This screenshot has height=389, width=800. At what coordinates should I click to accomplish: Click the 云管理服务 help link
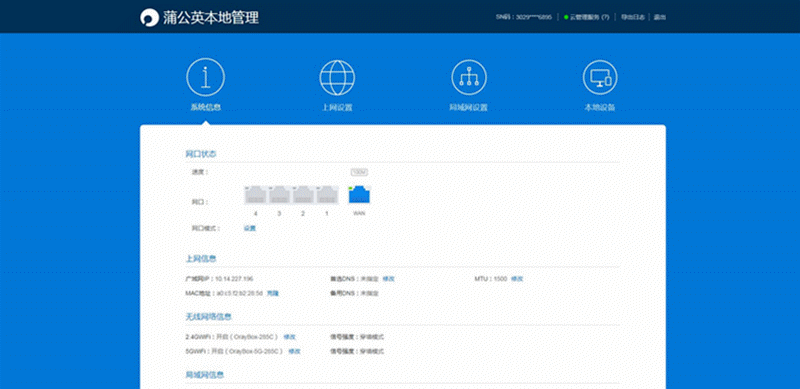[590, 17]
